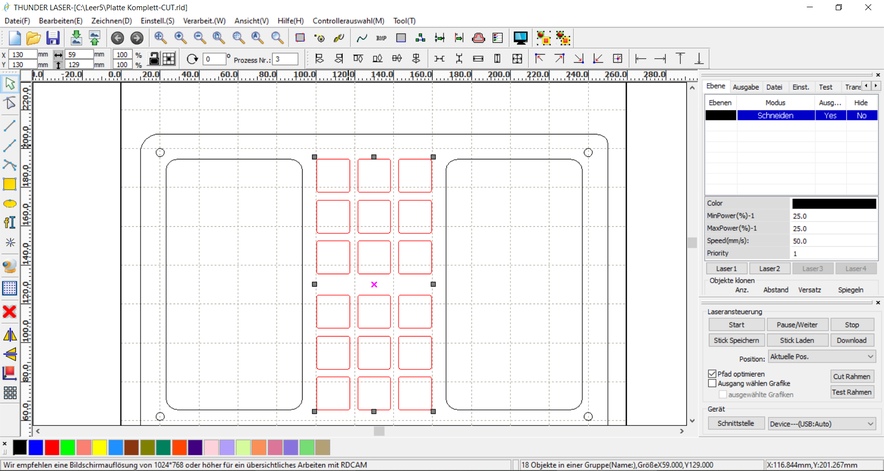Open the Zeichnen(D) menu
The width and height of the screenshot is (884, 471).
coord(111,21)
